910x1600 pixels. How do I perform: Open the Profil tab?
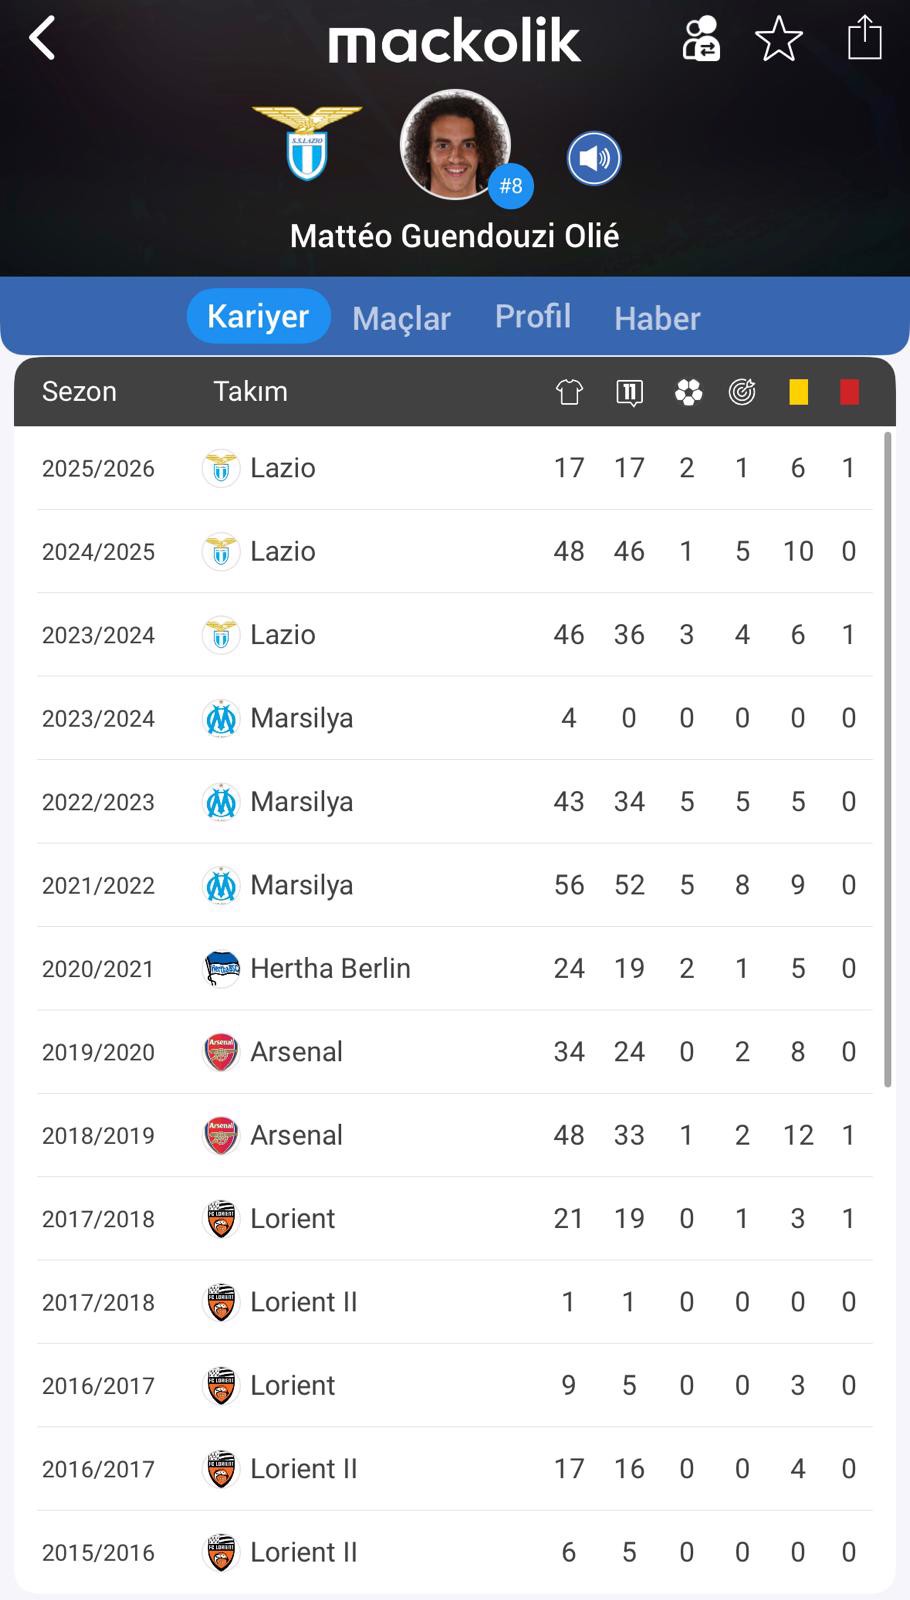coord(532,316)
